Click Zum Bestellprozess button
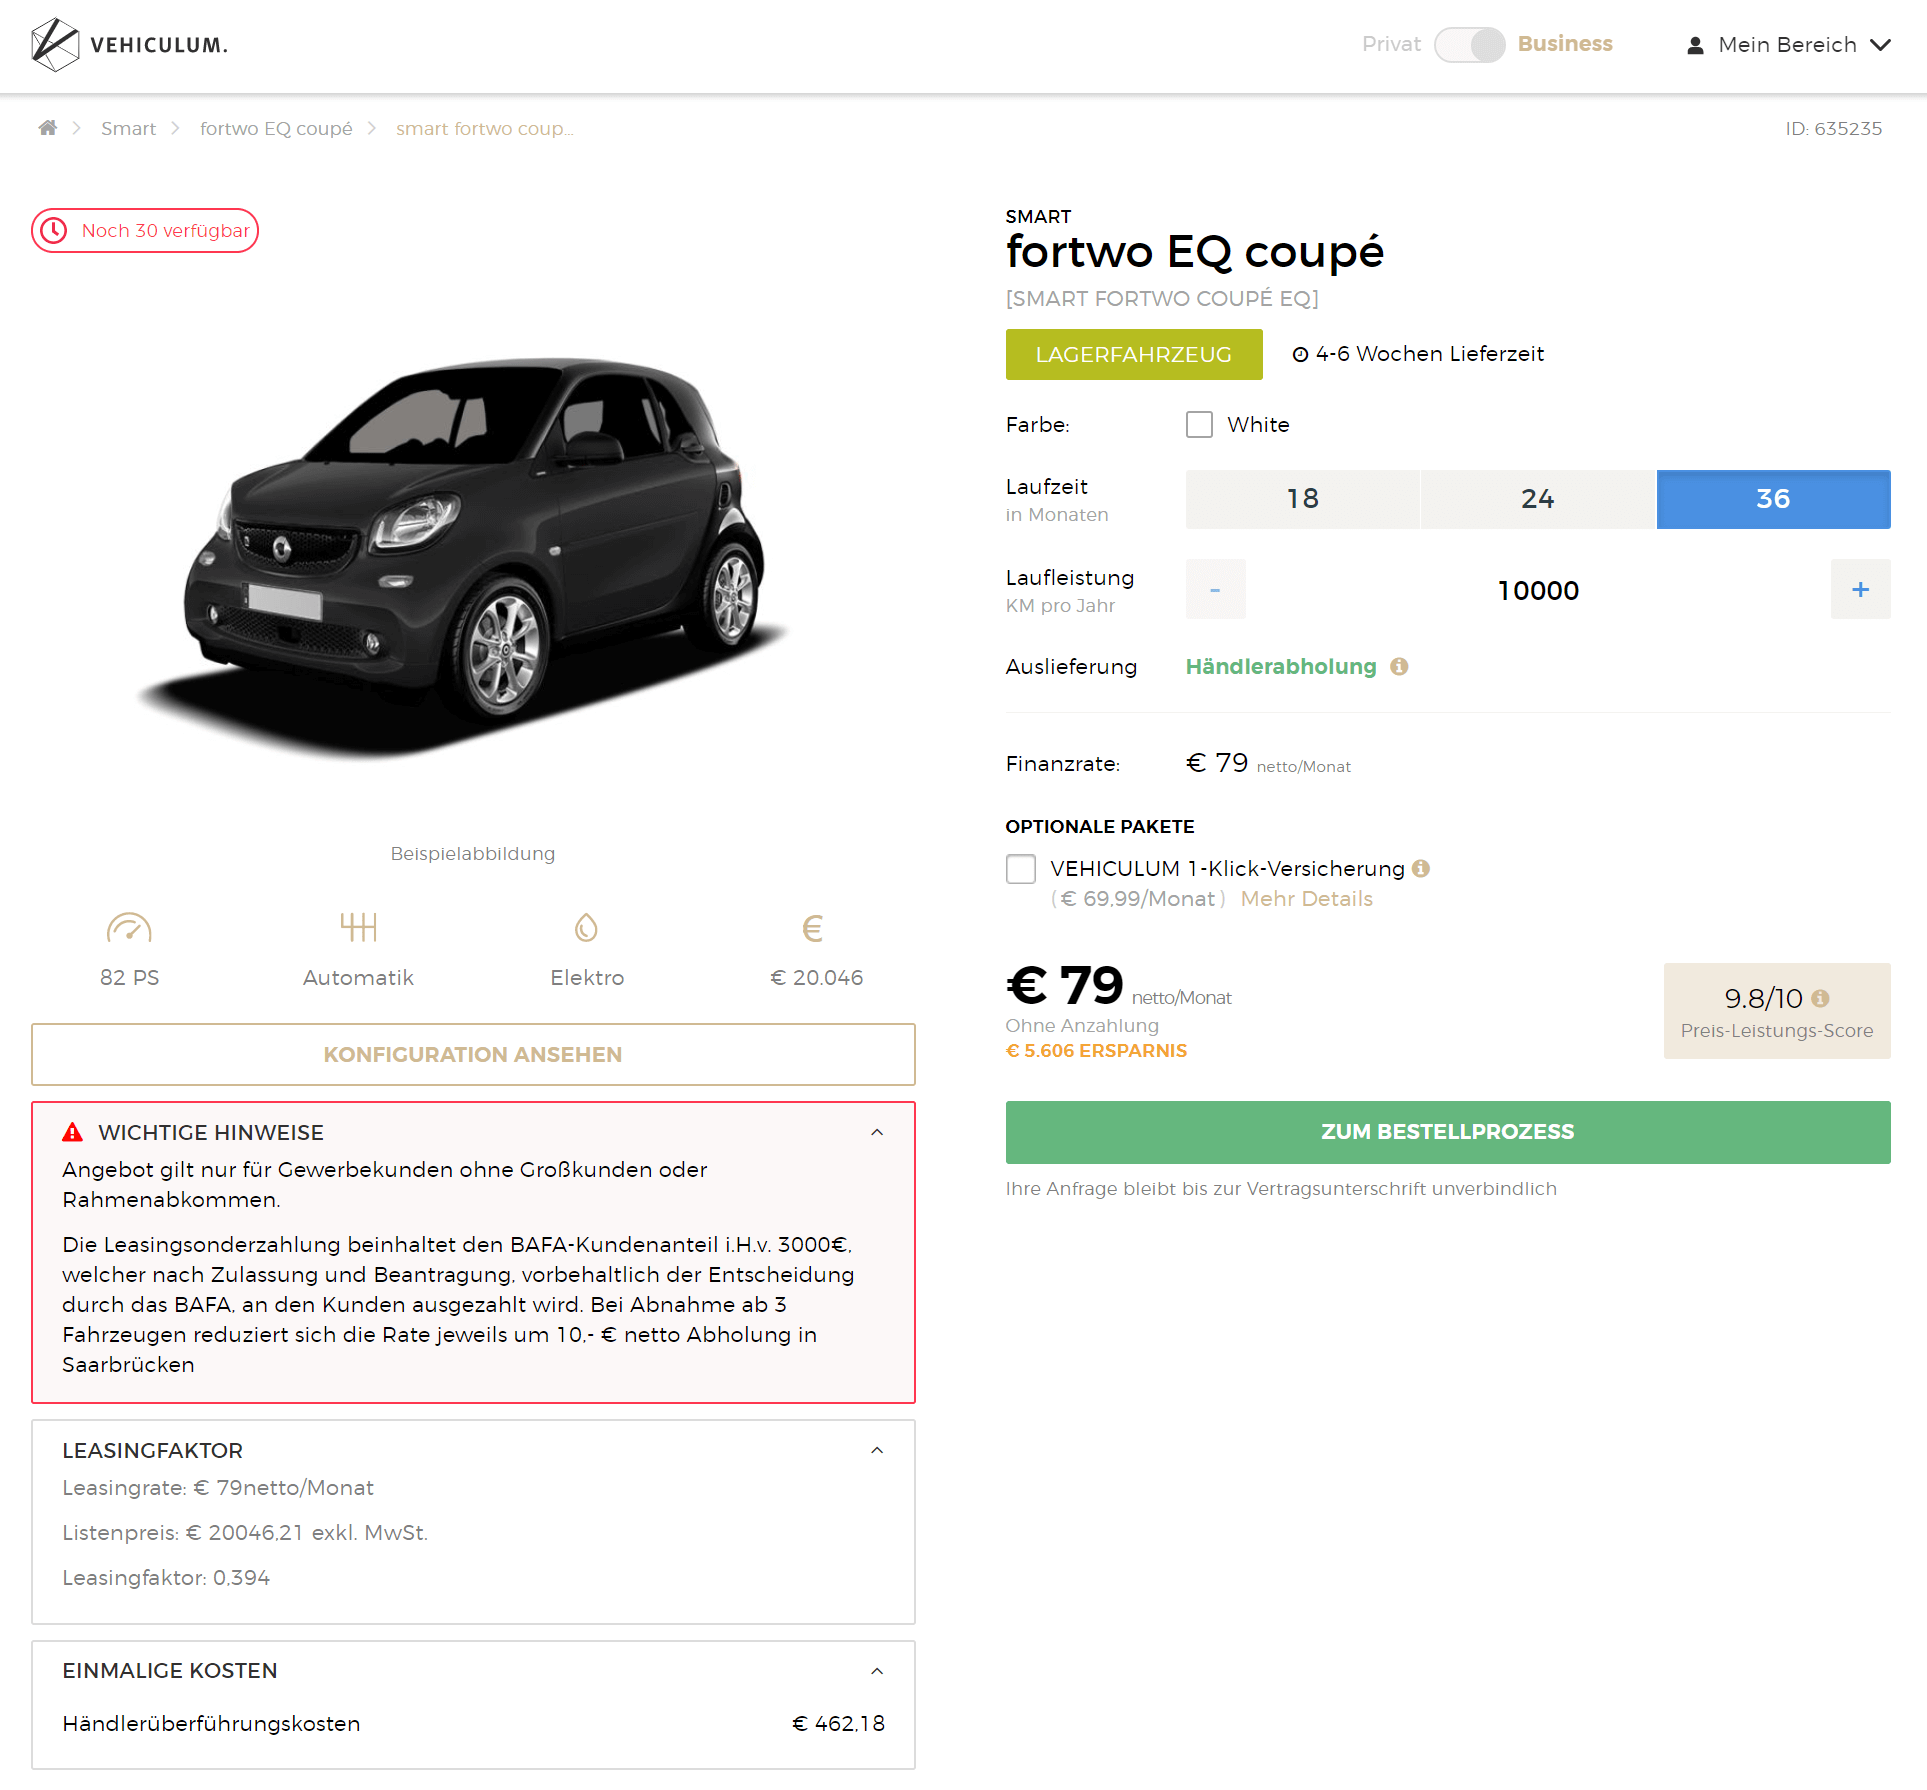Image resolution: width=1927 pixels, height=1790 pixels. pos(1448,1132)
